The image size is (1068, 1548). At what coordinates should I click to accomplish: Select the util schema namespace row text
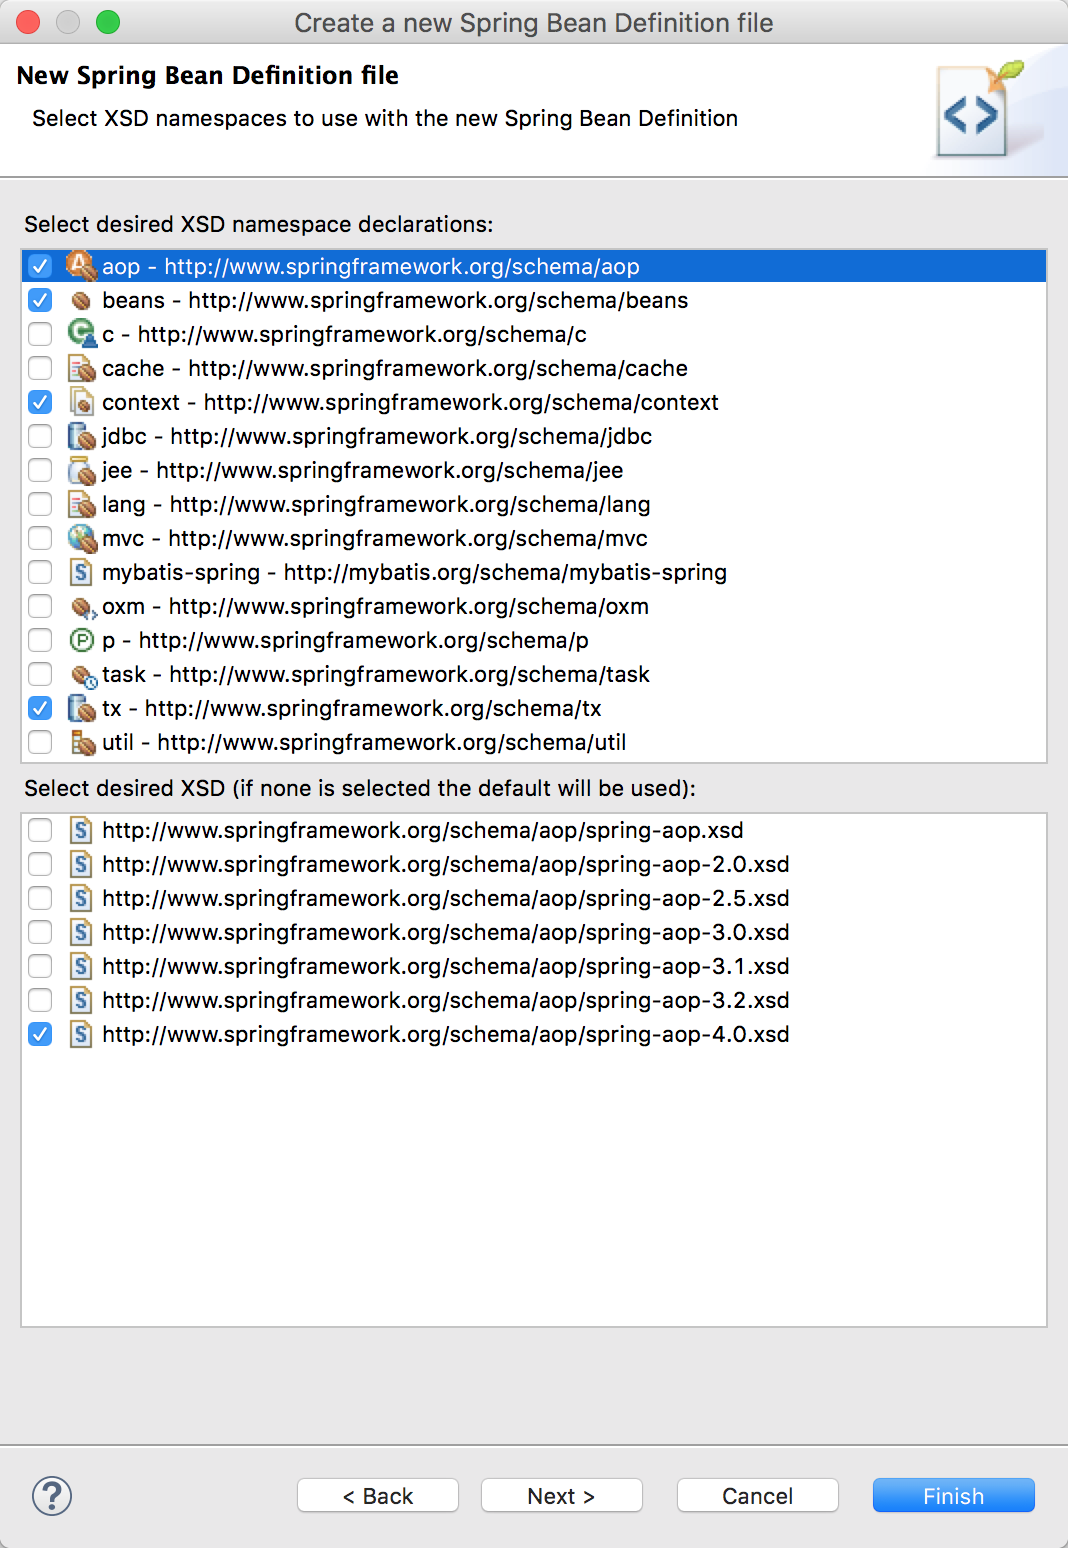364,742
